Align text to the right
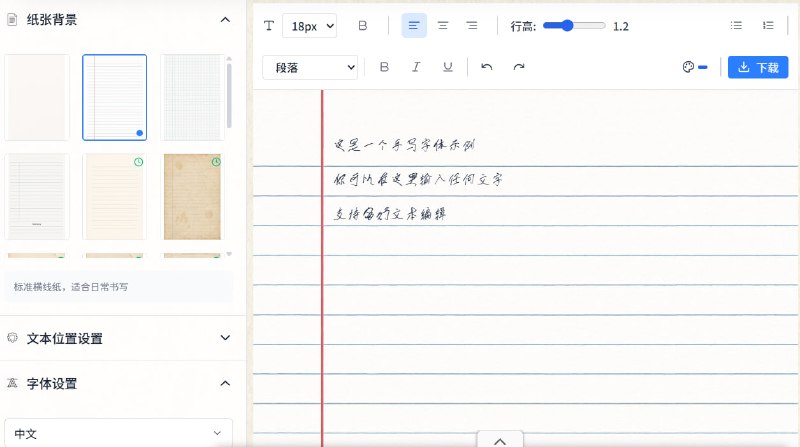 click(x=472, y=26)
